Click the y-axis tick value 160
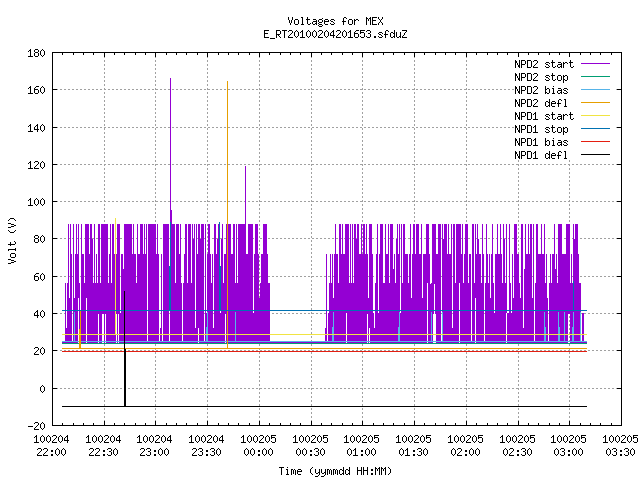This screenshot has width=640, height=480. (x=36, y=90)
